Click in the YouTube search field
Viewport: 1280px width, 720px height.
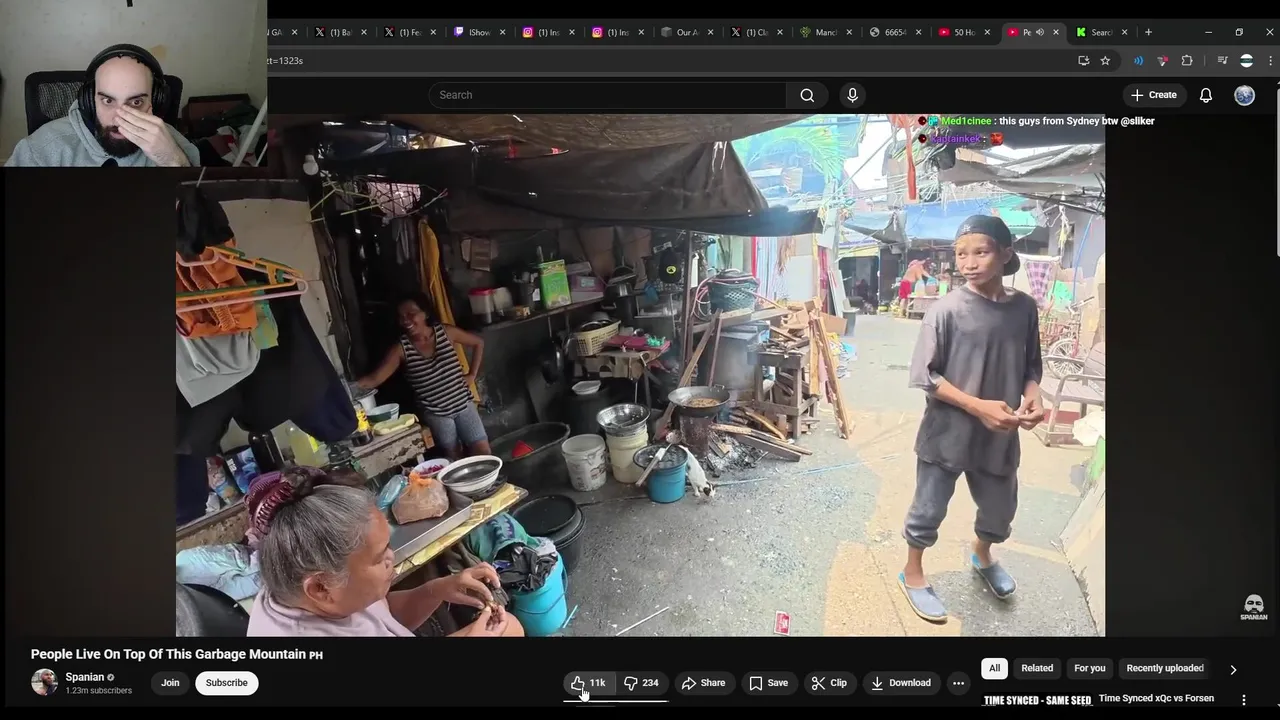tap(608, 95)
